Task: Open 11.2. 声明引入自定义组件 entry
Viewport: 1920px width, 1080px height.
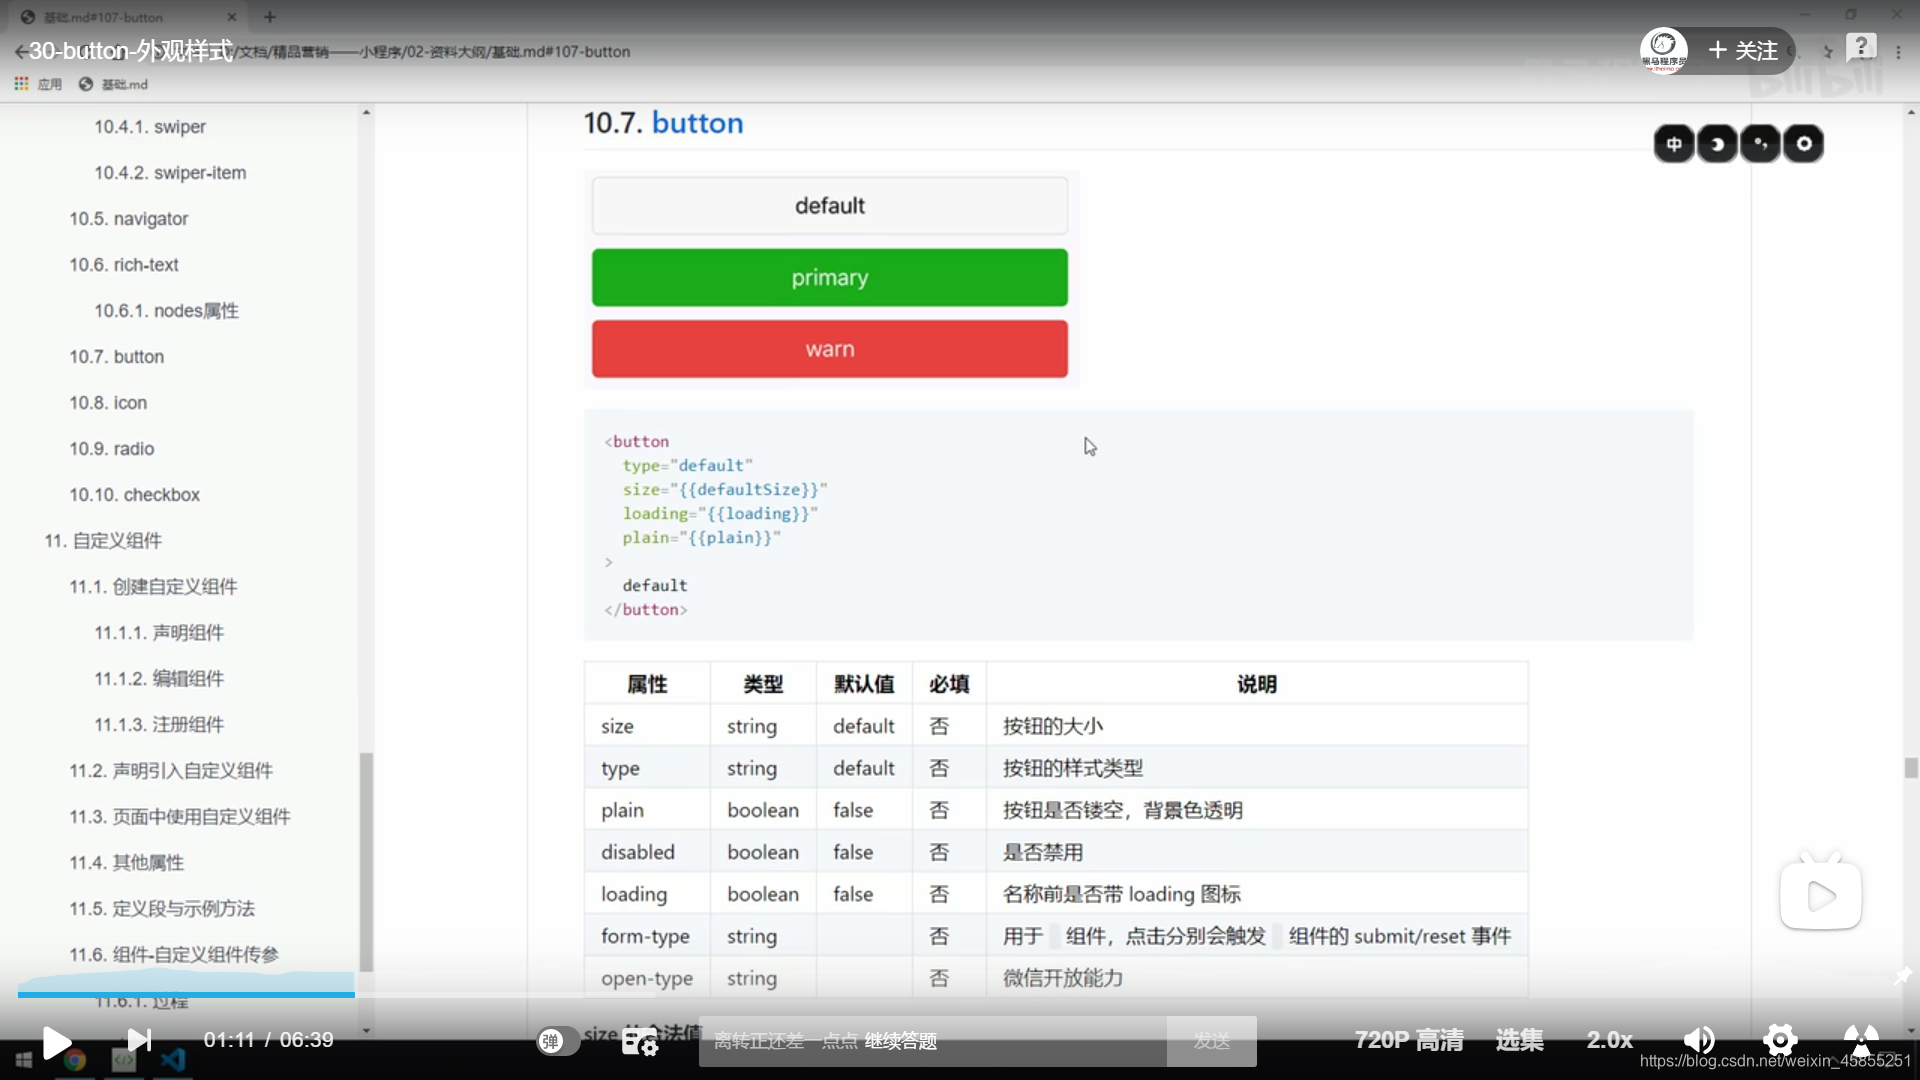Action: [x=171, y=771]
